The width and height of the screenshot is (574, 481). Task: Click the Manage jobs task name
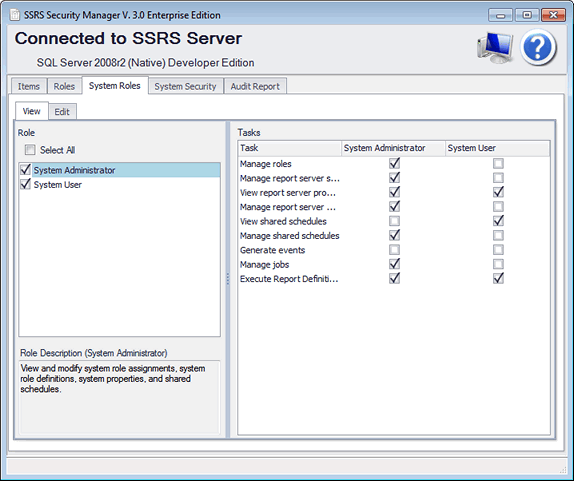pos(264,265)
